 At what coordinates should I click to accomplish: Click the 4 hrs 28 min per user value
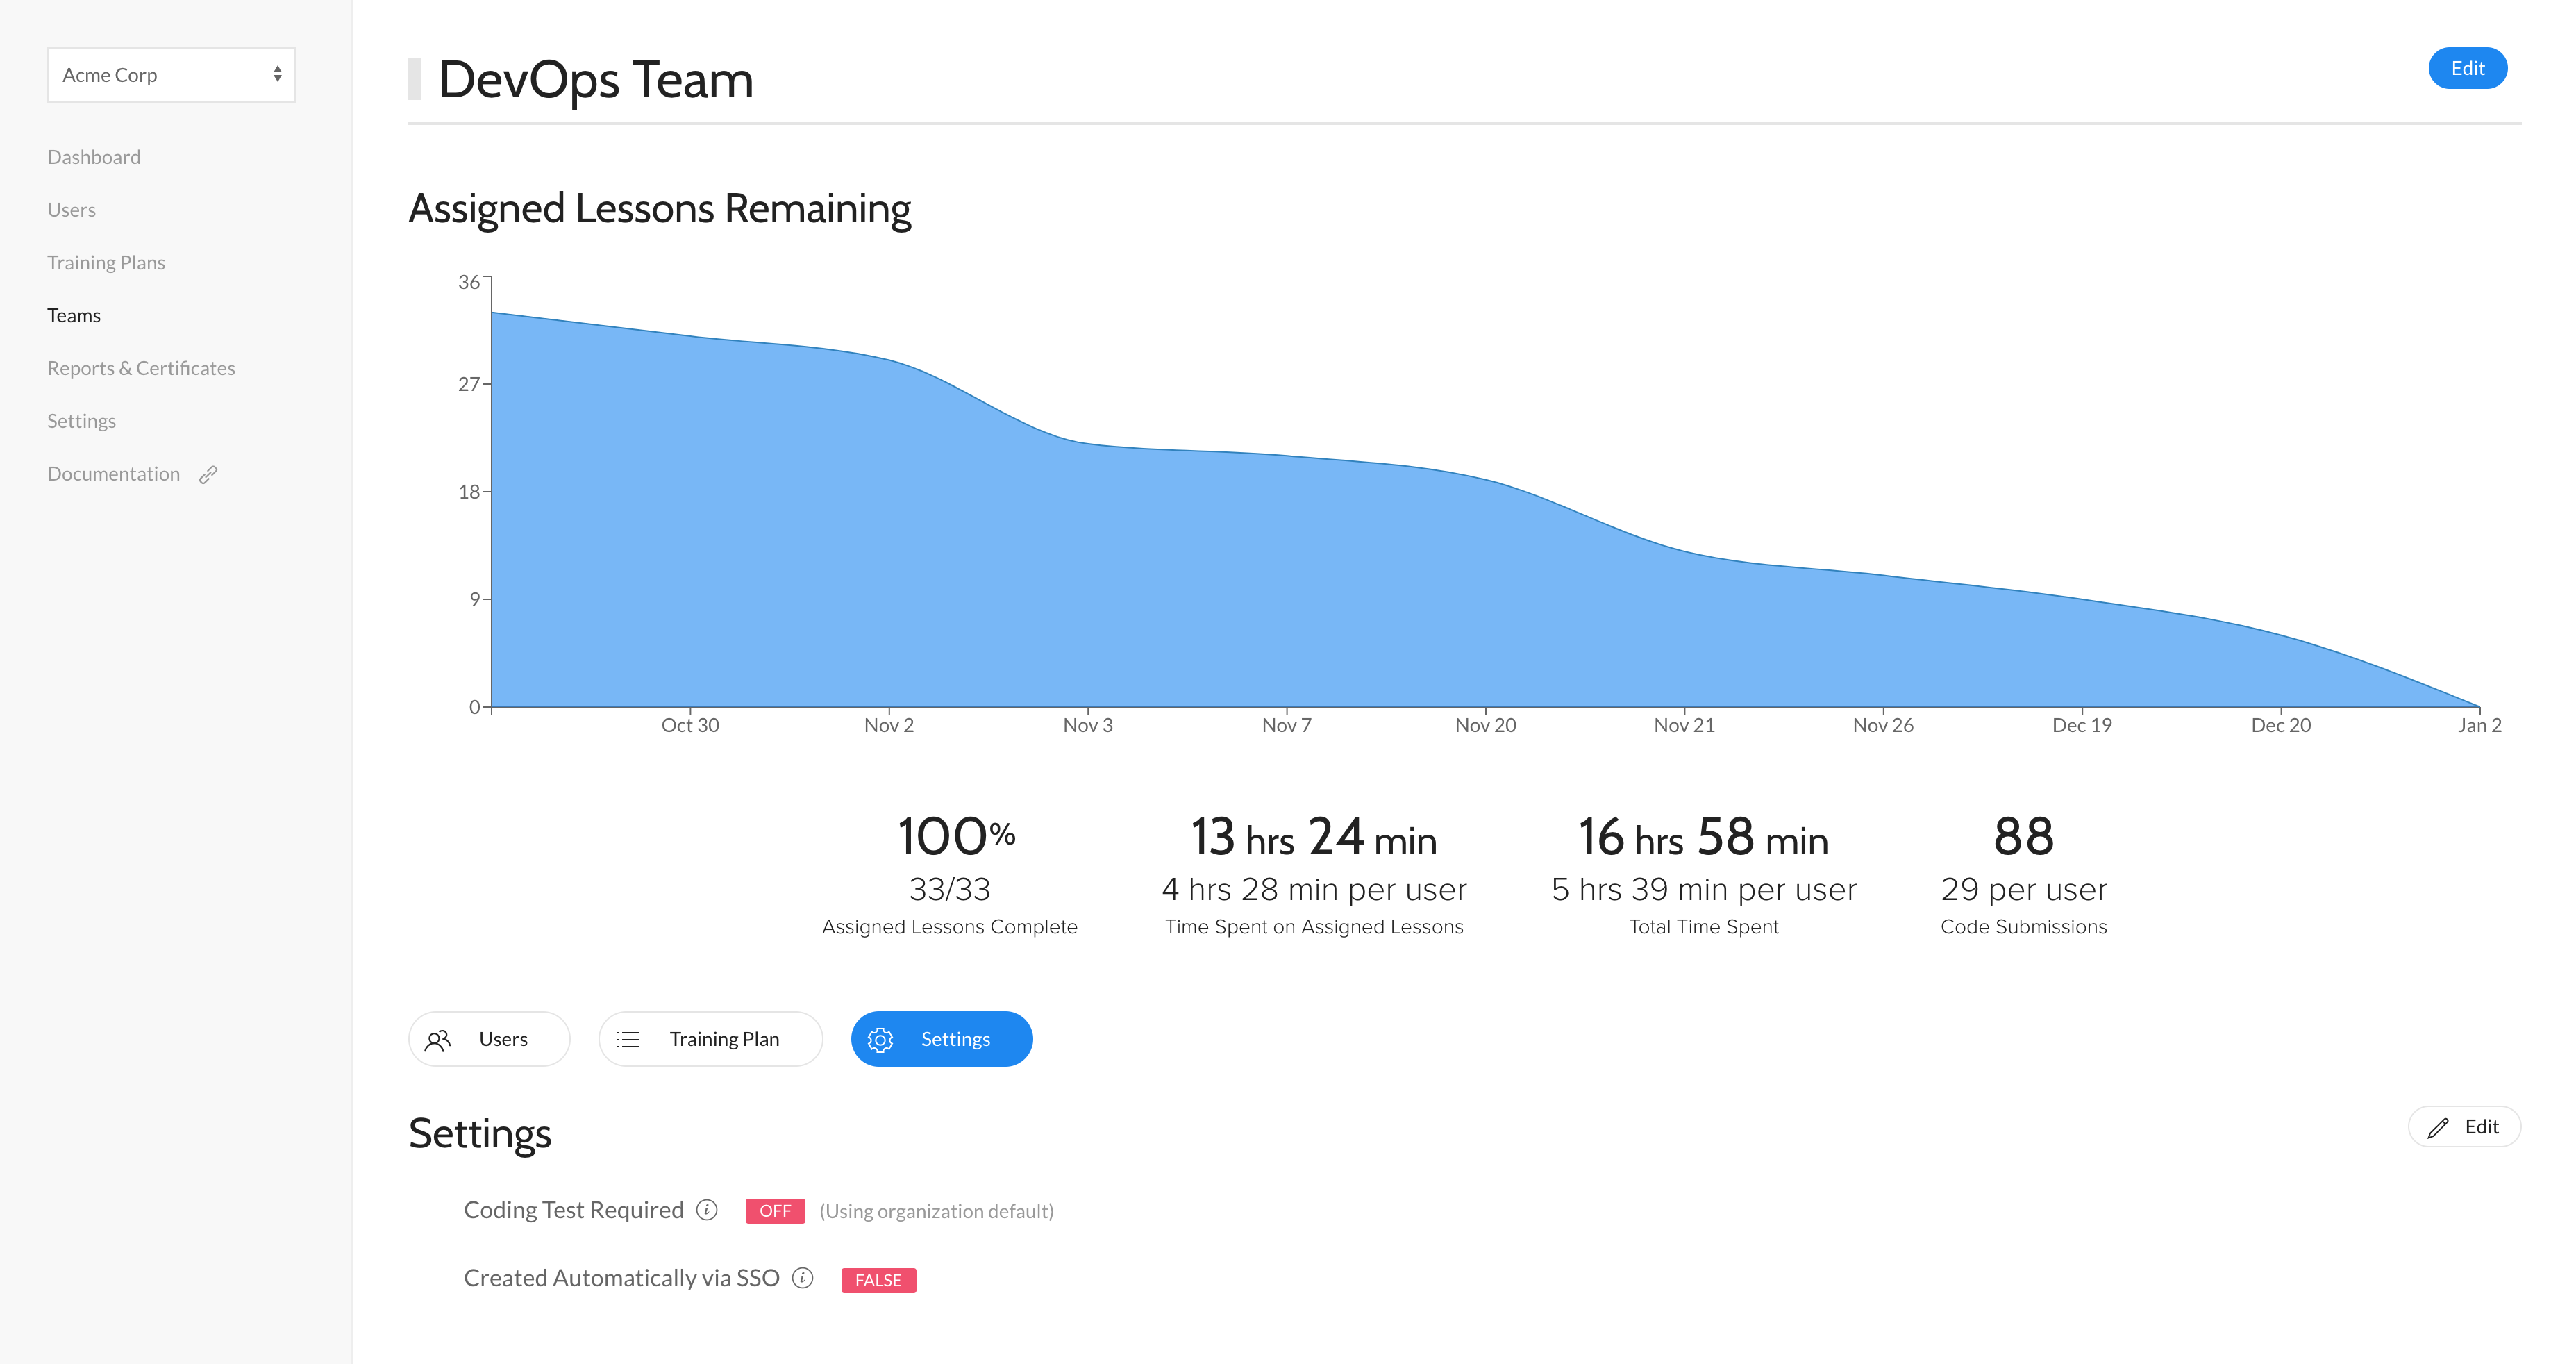(x=1314, y=889)
